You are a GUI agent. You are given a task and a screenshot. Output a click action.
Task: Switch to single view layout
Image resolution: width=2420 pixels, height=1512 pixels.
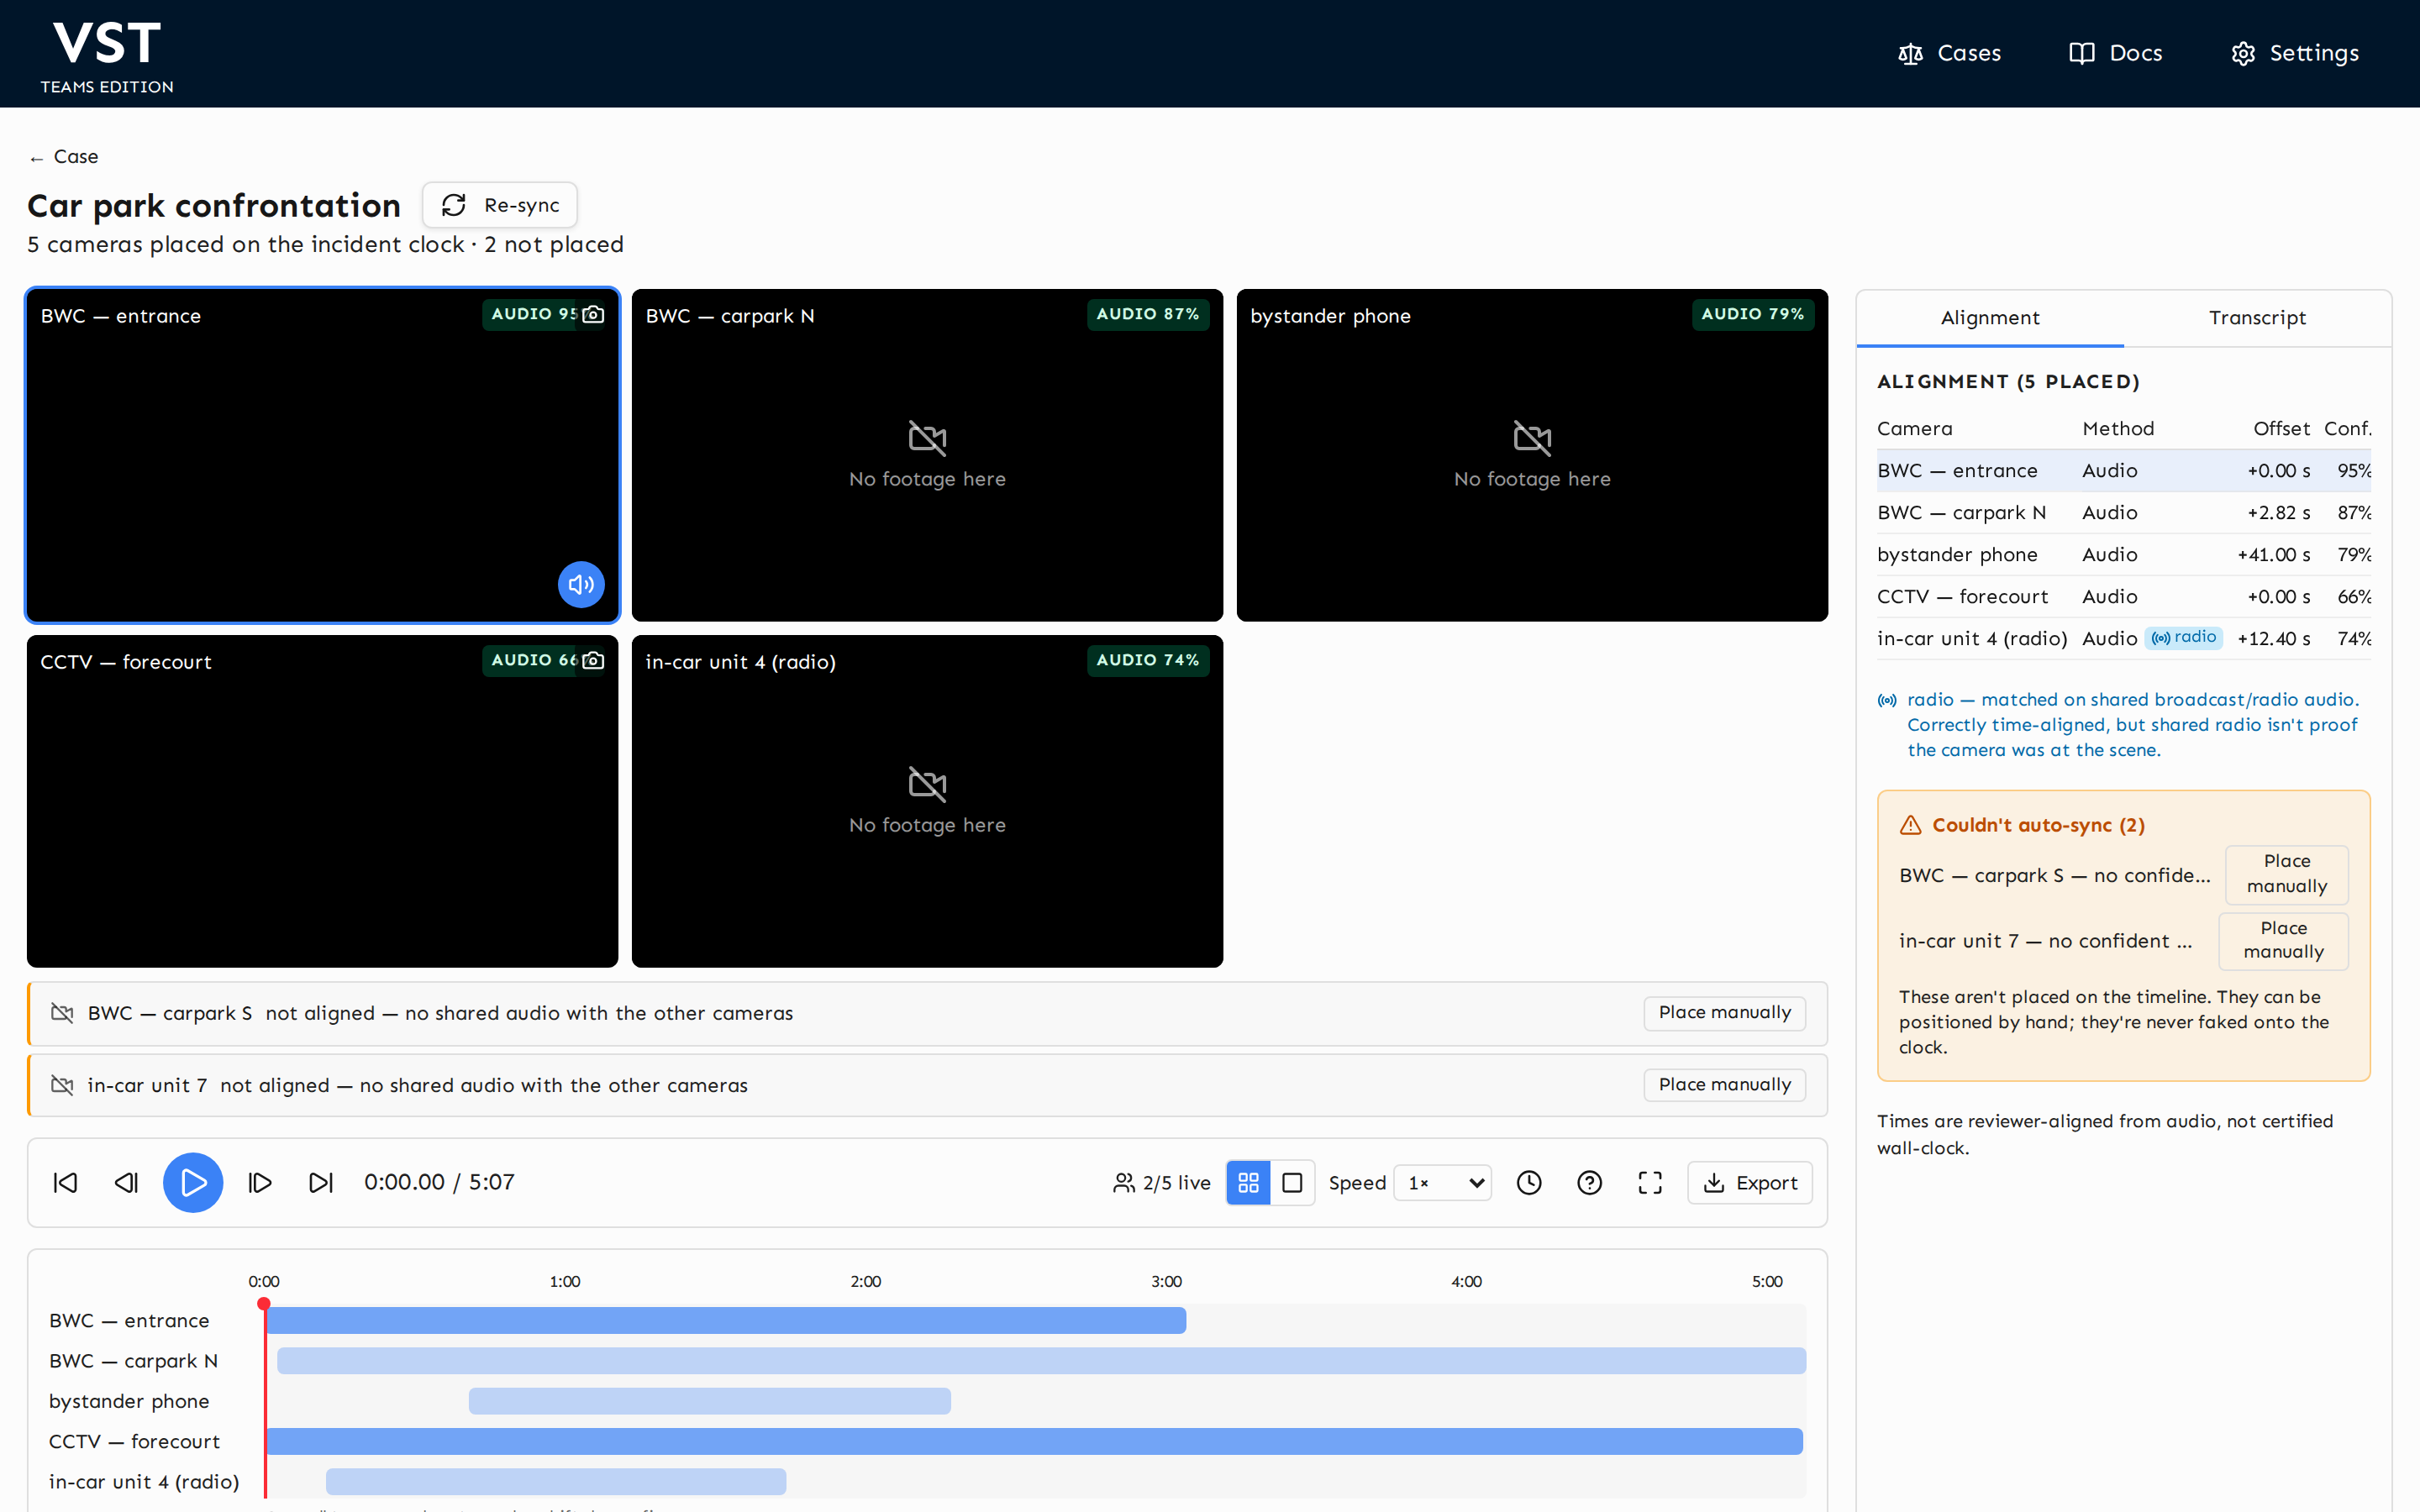click(1292, 1183)
